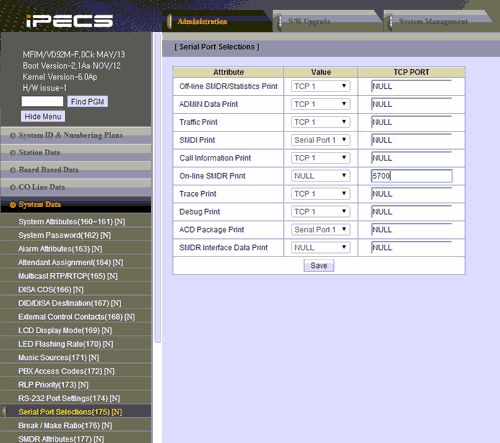Screen dimensions: 500x443
Task: Click the Save button
Action: coord(319,266)
